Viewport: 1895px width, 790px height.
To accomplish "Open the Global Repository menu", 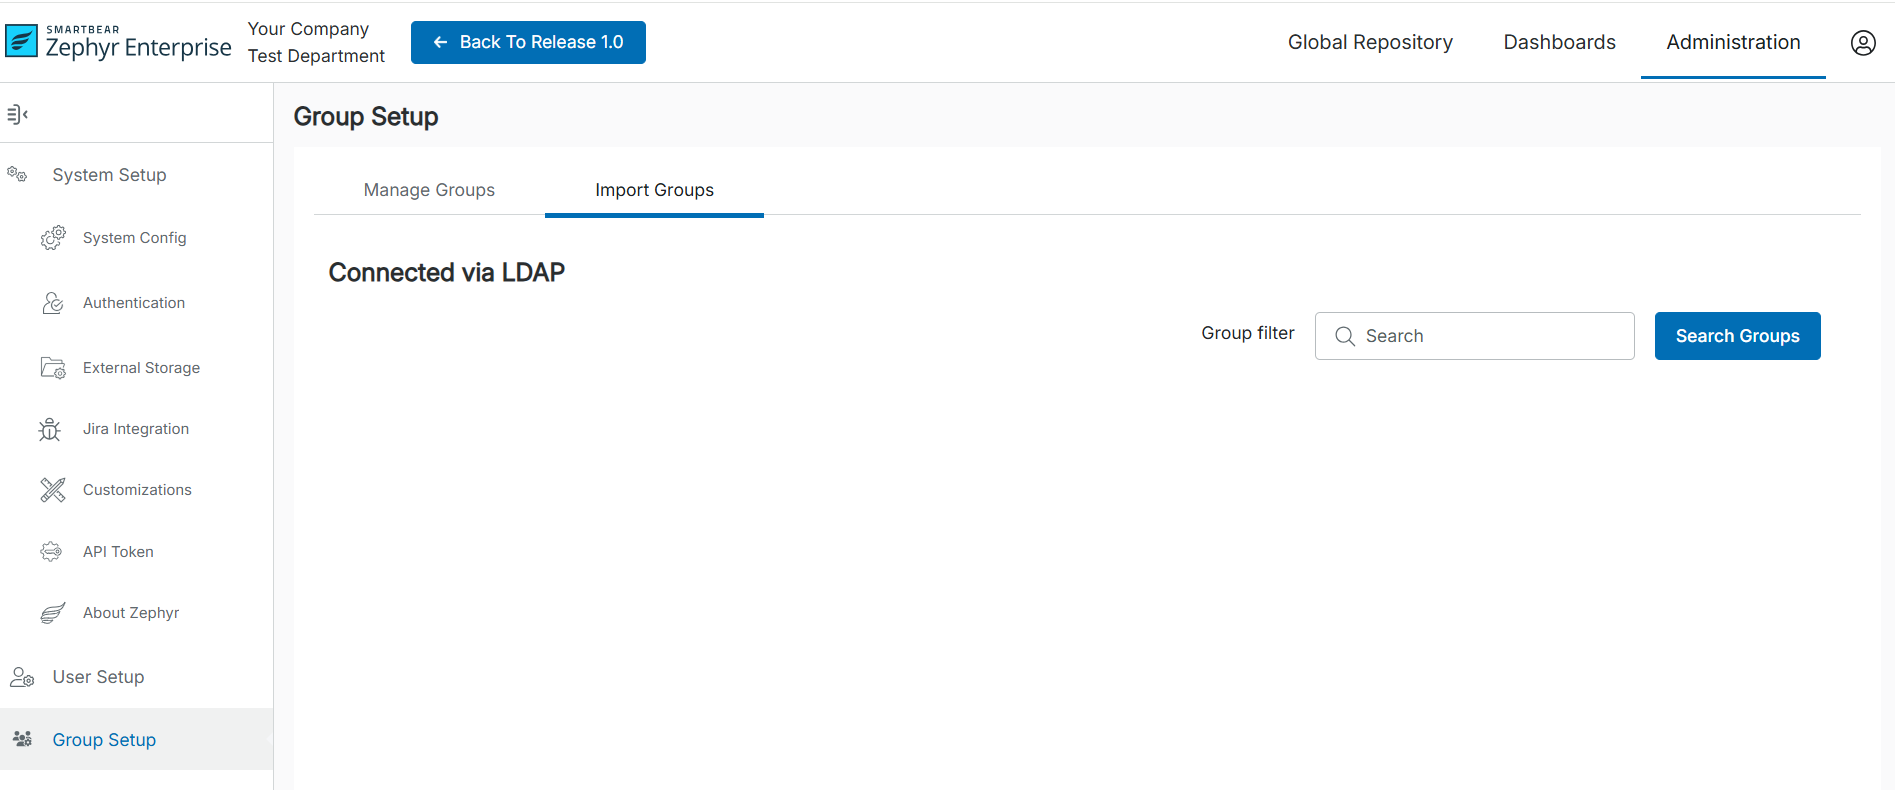I will click(x=1369, y=42).
